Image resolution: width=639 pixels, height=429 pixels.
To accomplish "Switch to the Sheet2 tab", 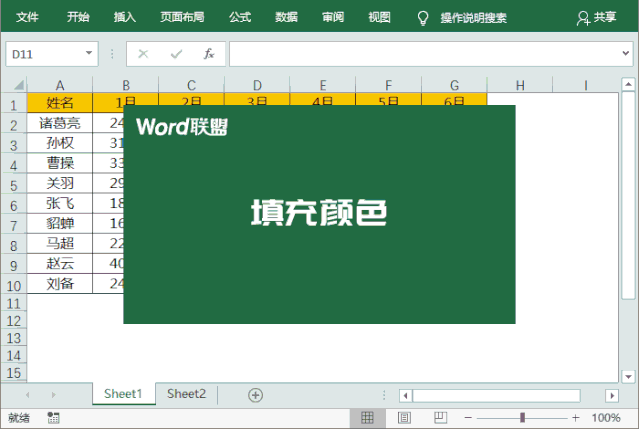I will pos(186,394).
